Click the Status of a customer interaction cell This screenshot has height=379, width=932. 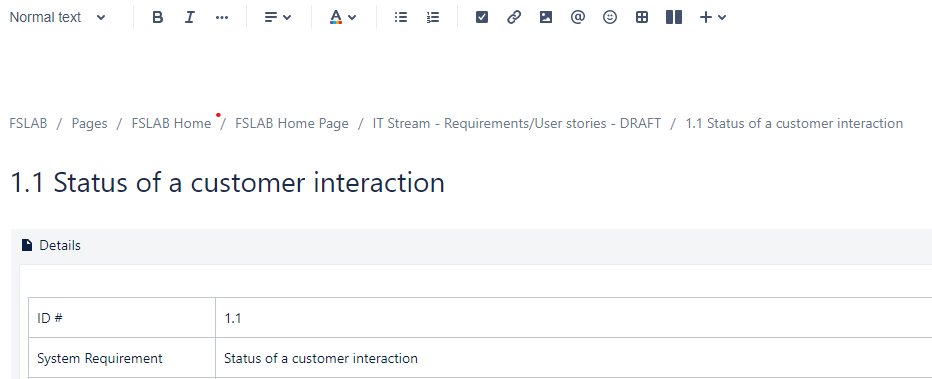click(x=574, y=358)
